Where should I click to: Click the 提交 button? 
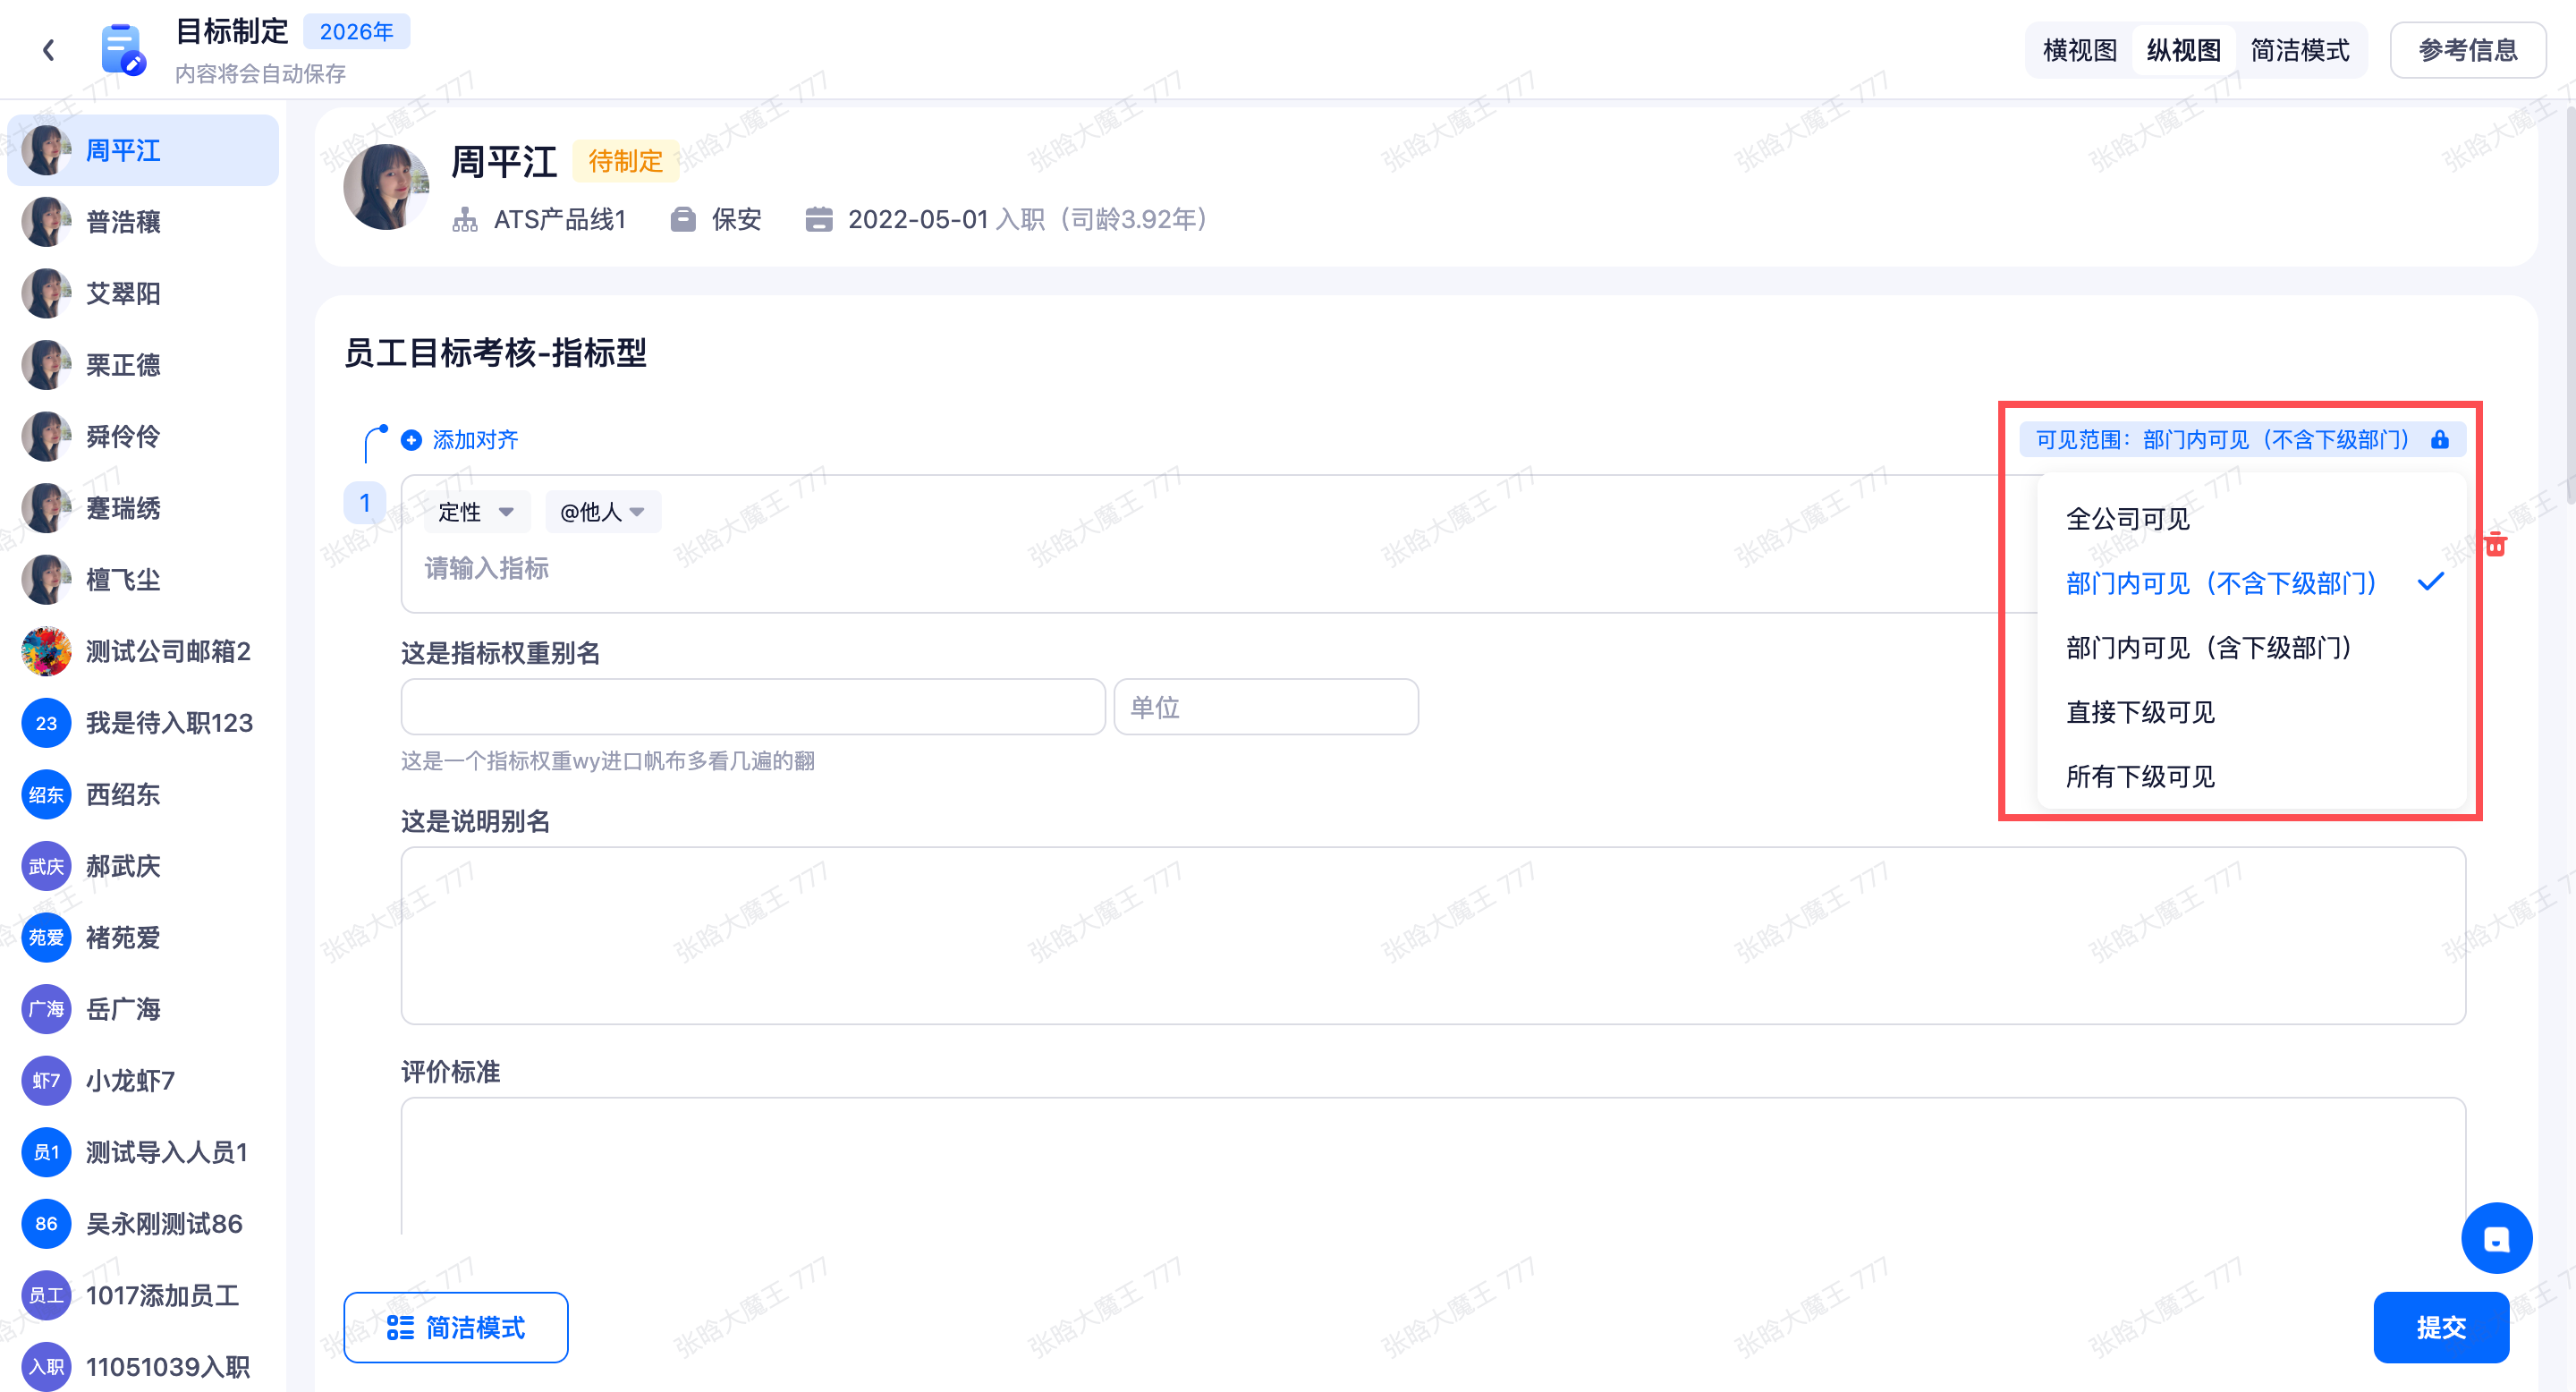tap(2440, 1327)
